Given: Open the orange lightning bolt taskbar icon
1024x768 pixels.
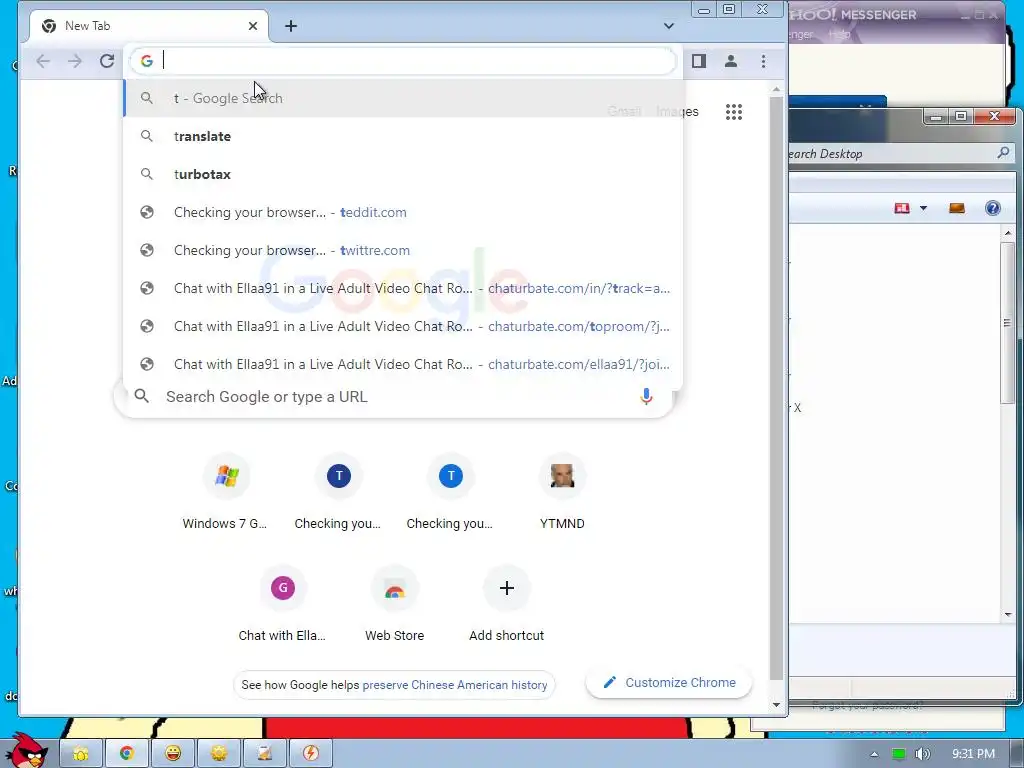Looking at the screenshot, I should tap(311, 754).
